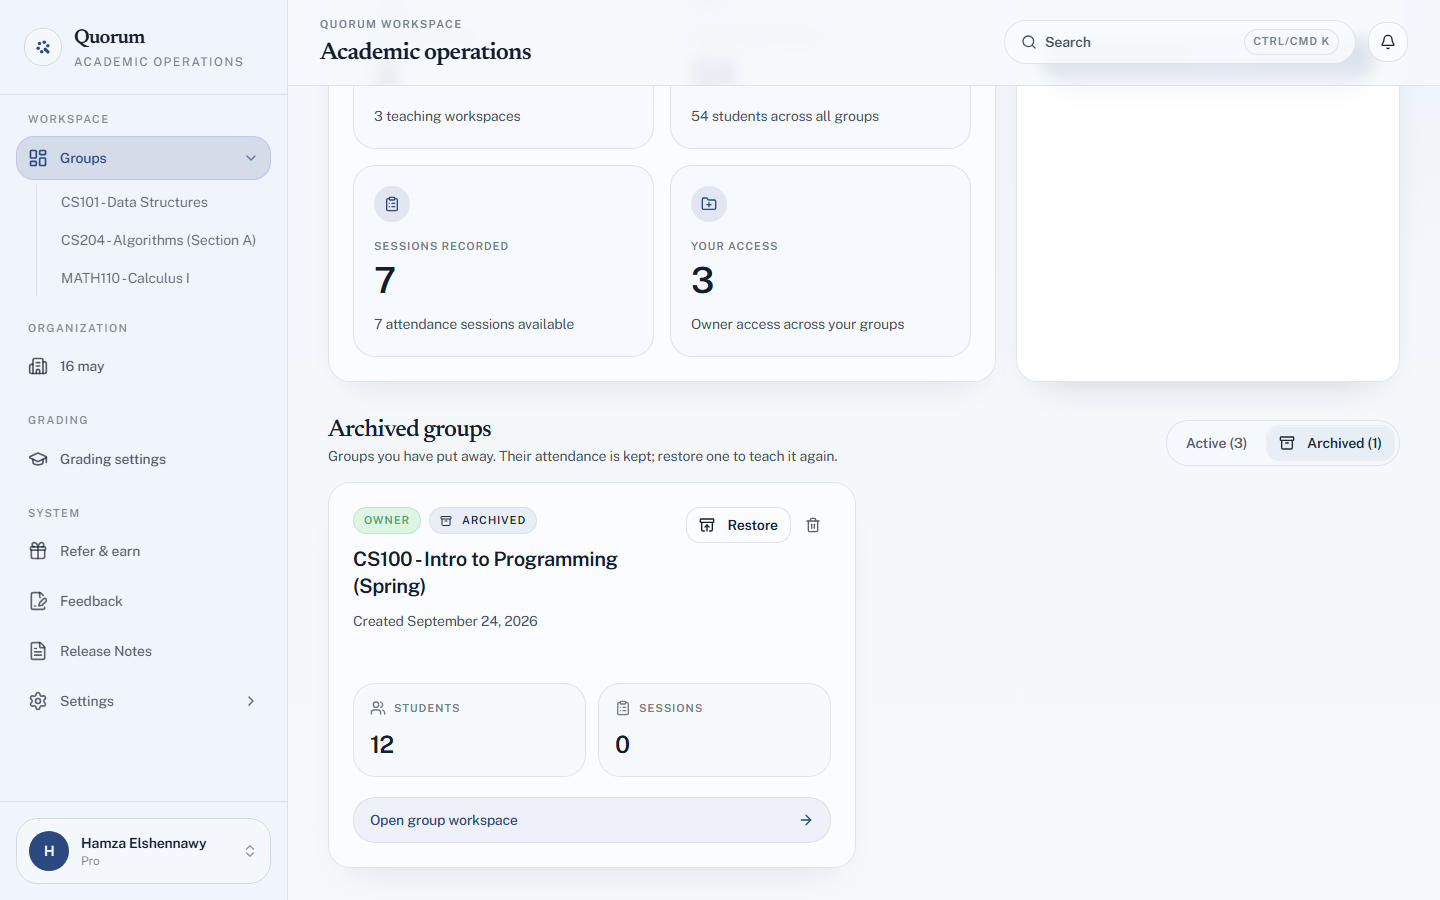Screen dimensions: 1440x900
Task: Open CS101 - Data Structures group
Action: coord(135,202)
